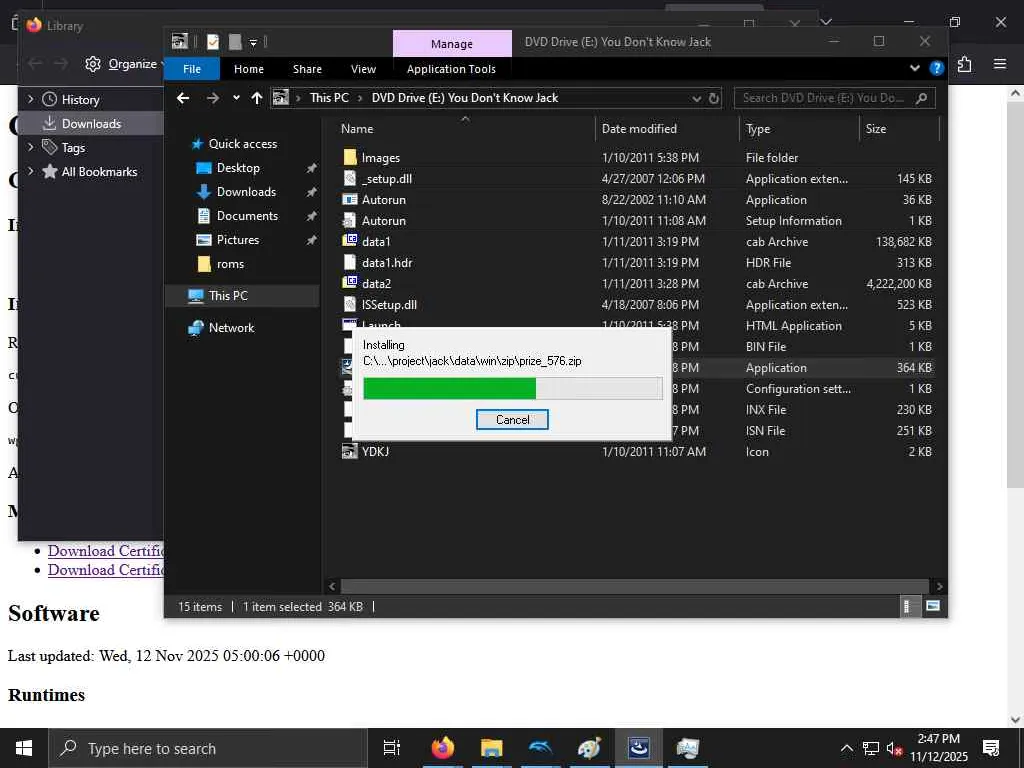Viewport: 1024px width, 768px height.
Task: Collapse the Explorer ribbon chevron
Action: pos(914,68)
